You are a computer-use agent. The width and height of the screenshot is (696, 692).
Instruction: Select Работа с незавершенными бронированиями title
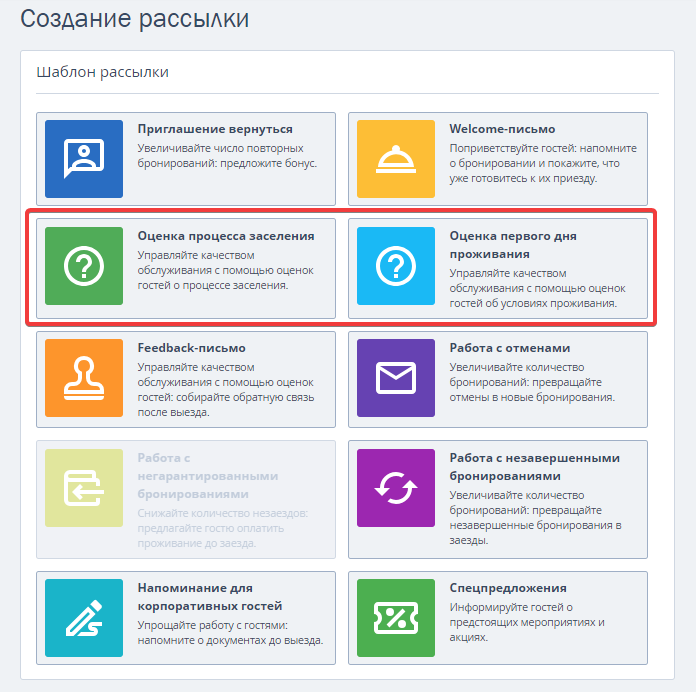534,467
